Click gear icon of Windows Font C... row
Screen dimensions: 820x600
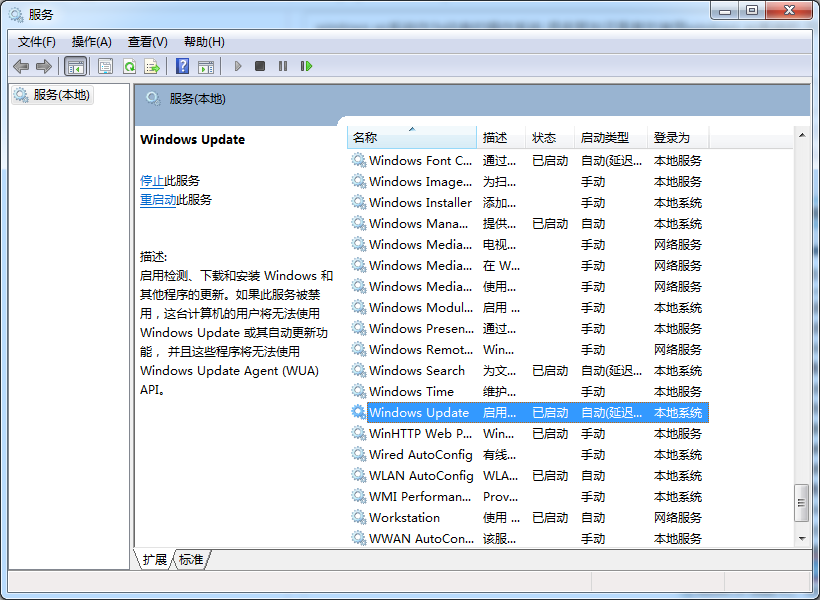358,160
